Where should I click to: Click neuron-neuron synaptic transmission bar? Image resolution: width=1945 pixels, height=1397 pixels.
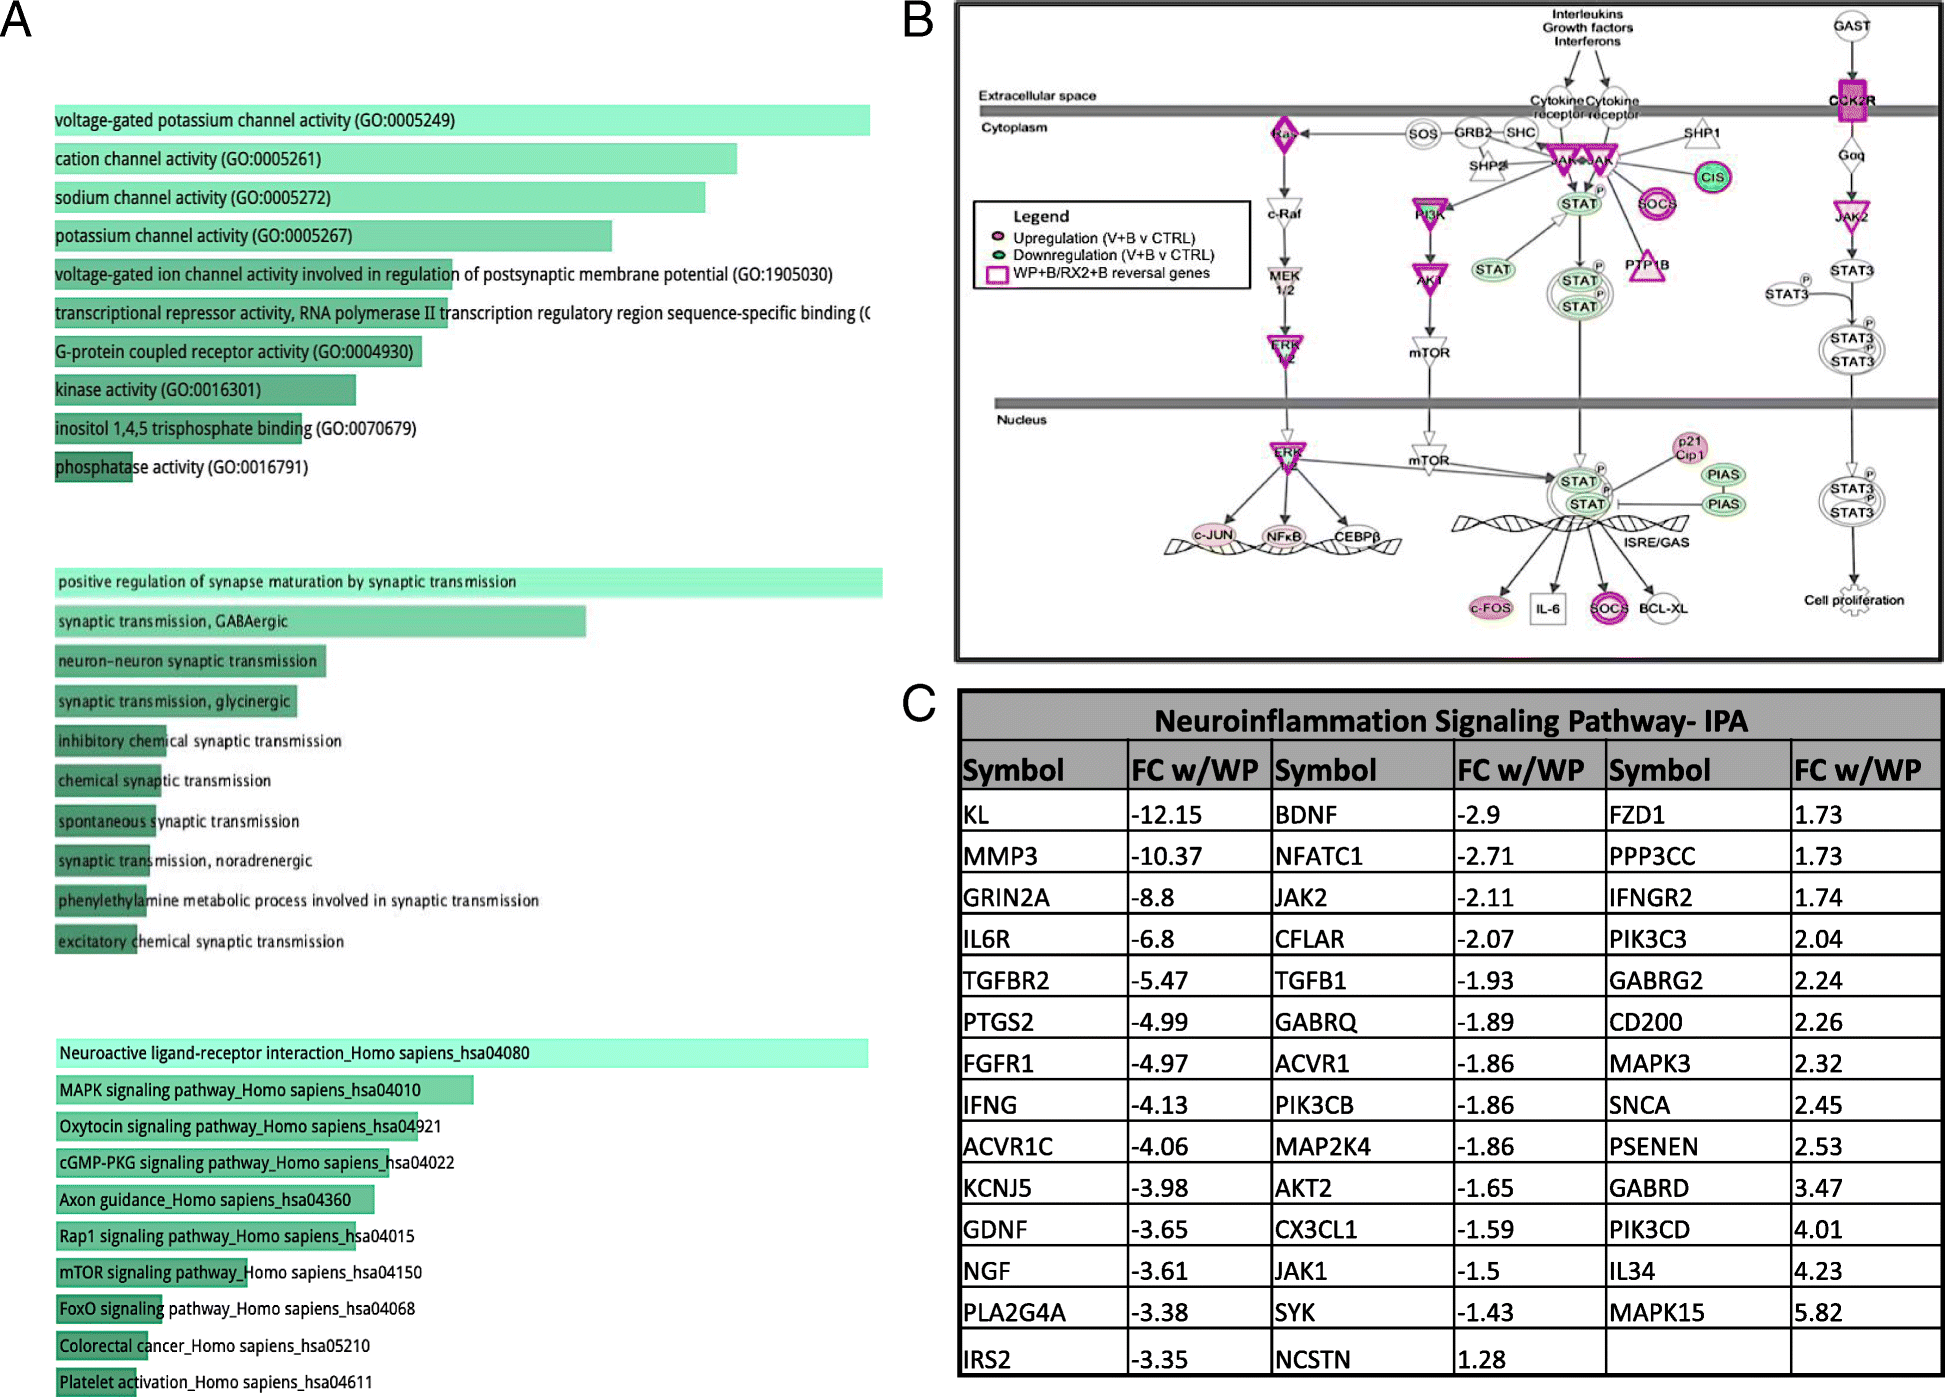[190, 661]
